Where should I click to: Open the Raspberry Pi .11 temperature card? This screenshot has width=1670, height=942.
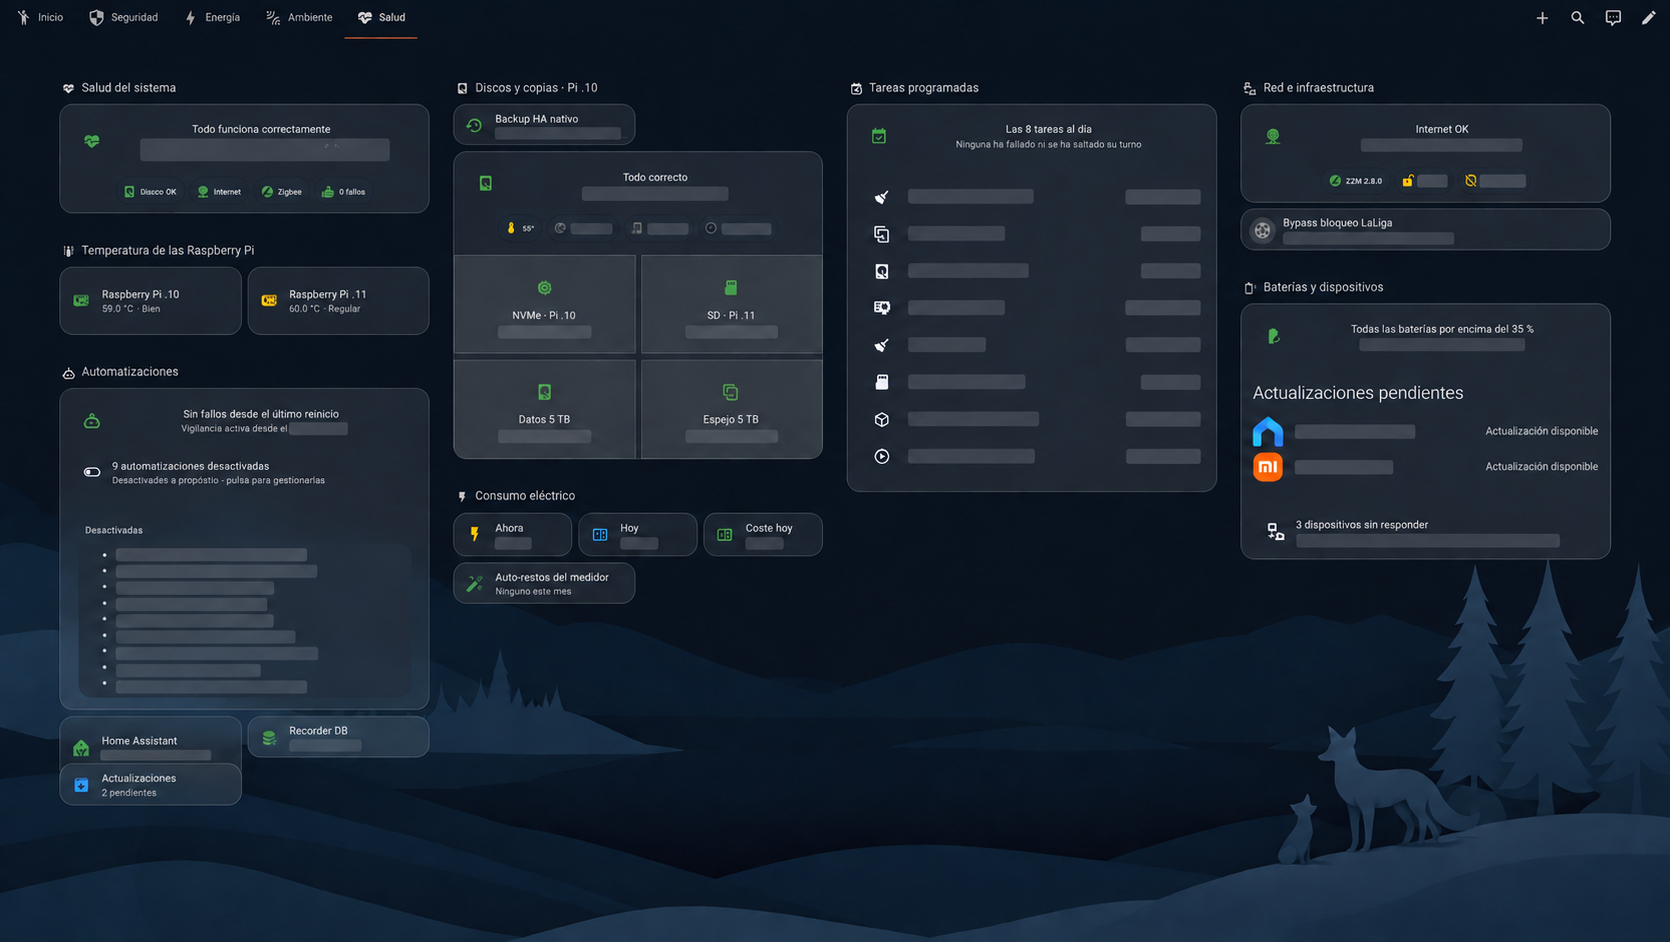click(338, 300)
